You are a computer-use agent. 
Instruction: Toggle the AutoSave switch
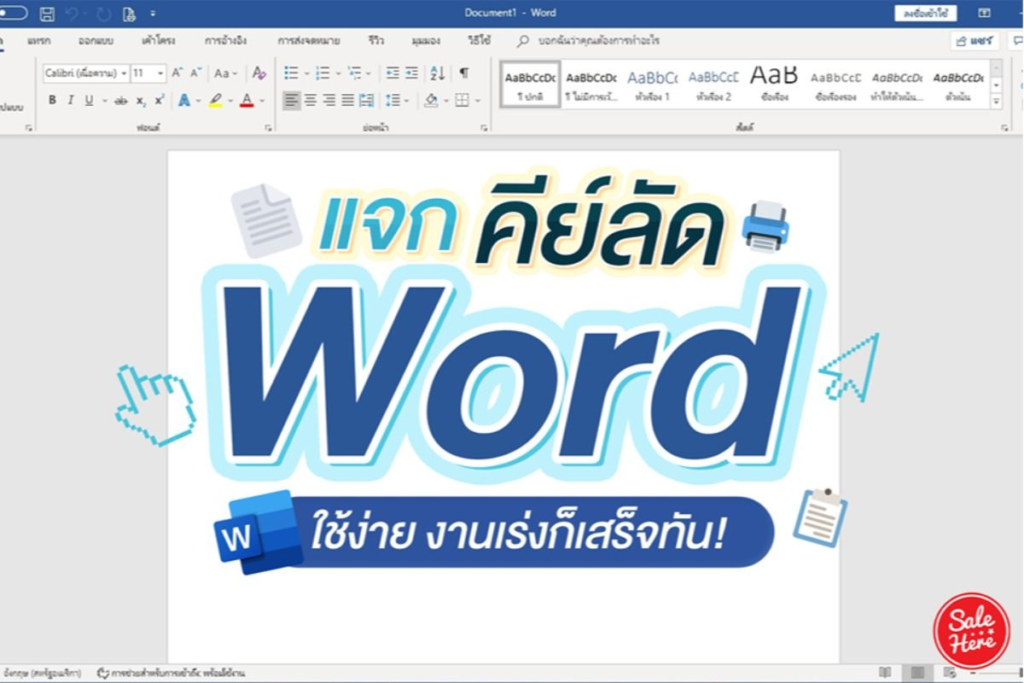pyautogui.click(x=12, y=13)
